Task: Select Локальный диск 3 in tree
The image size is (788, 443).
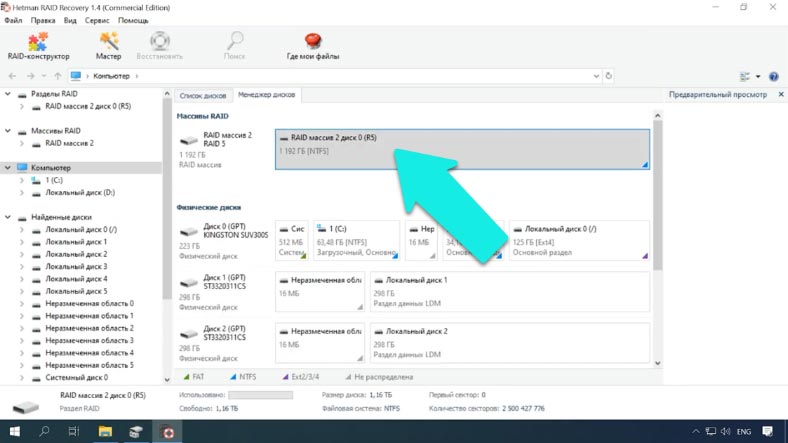Action: (76, 266)
